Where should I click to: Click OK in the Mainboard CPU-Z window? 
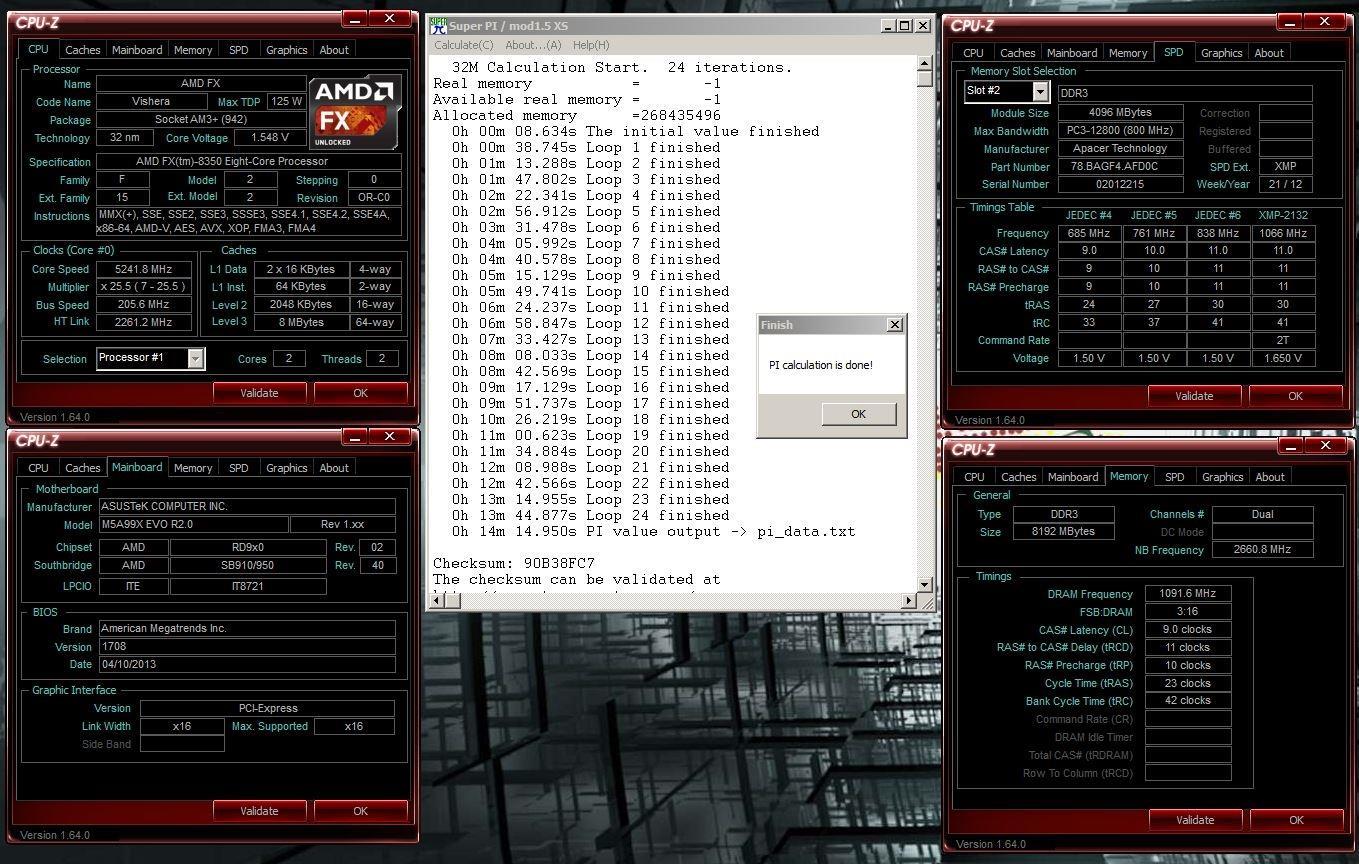click(360, 811)
